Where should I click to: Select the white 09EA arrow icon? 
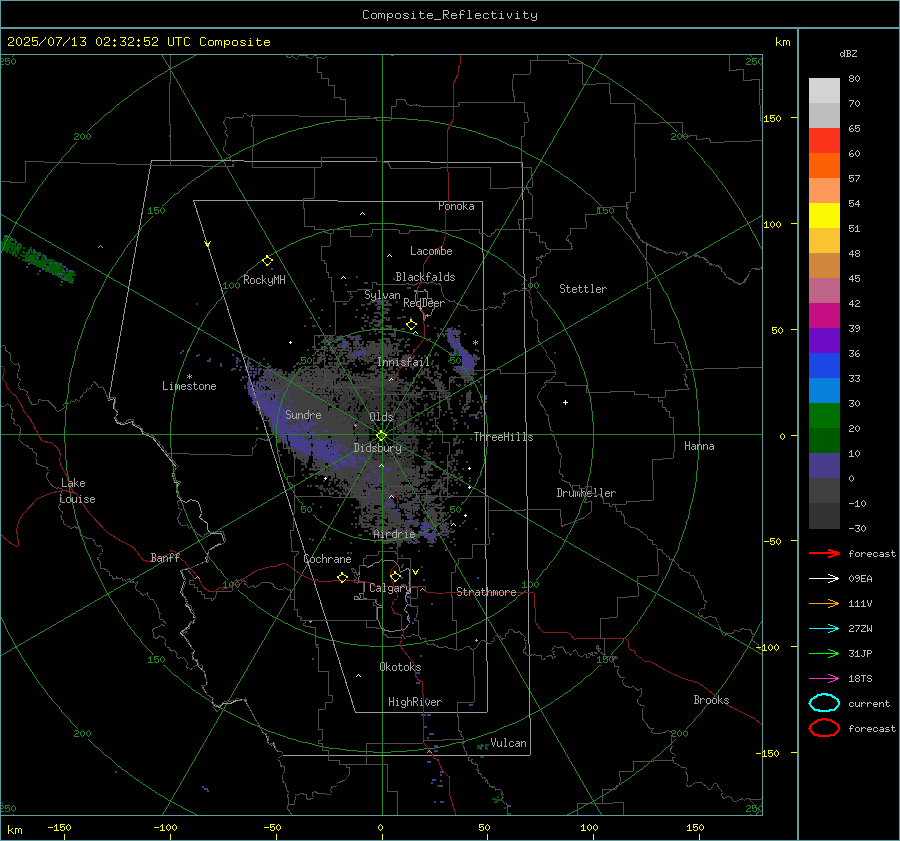(824, 579)
